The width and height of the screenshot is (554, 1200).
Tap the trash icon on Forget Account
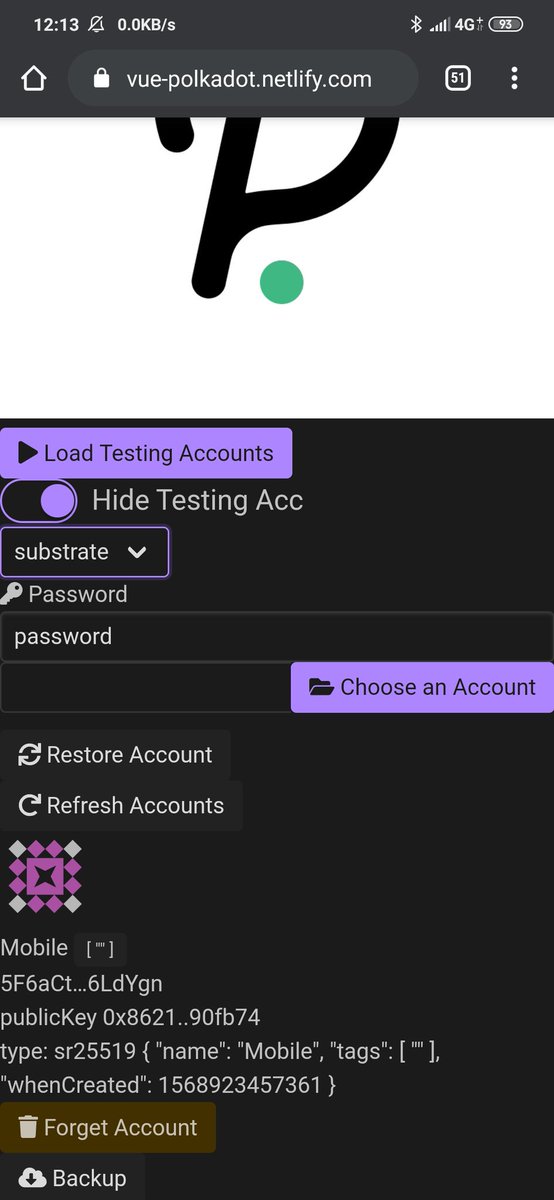click(x=28, y=1128)
